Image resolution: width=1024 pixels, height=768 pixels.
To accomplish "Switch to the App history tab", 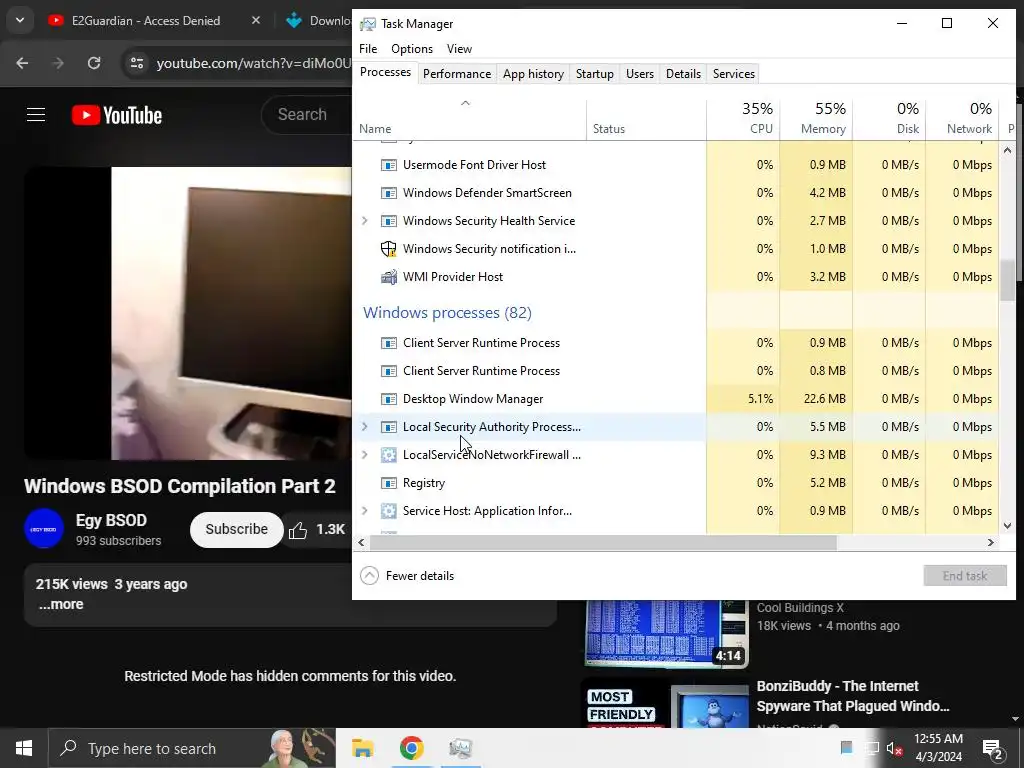I will [x=533, y=74].
